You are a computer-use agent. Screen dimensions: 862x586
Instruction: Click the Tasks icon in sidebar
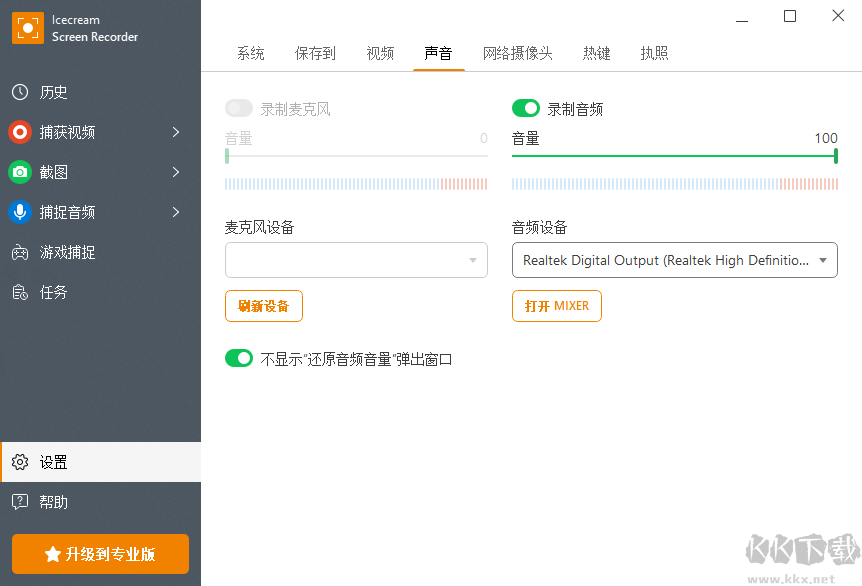point(20,292)
